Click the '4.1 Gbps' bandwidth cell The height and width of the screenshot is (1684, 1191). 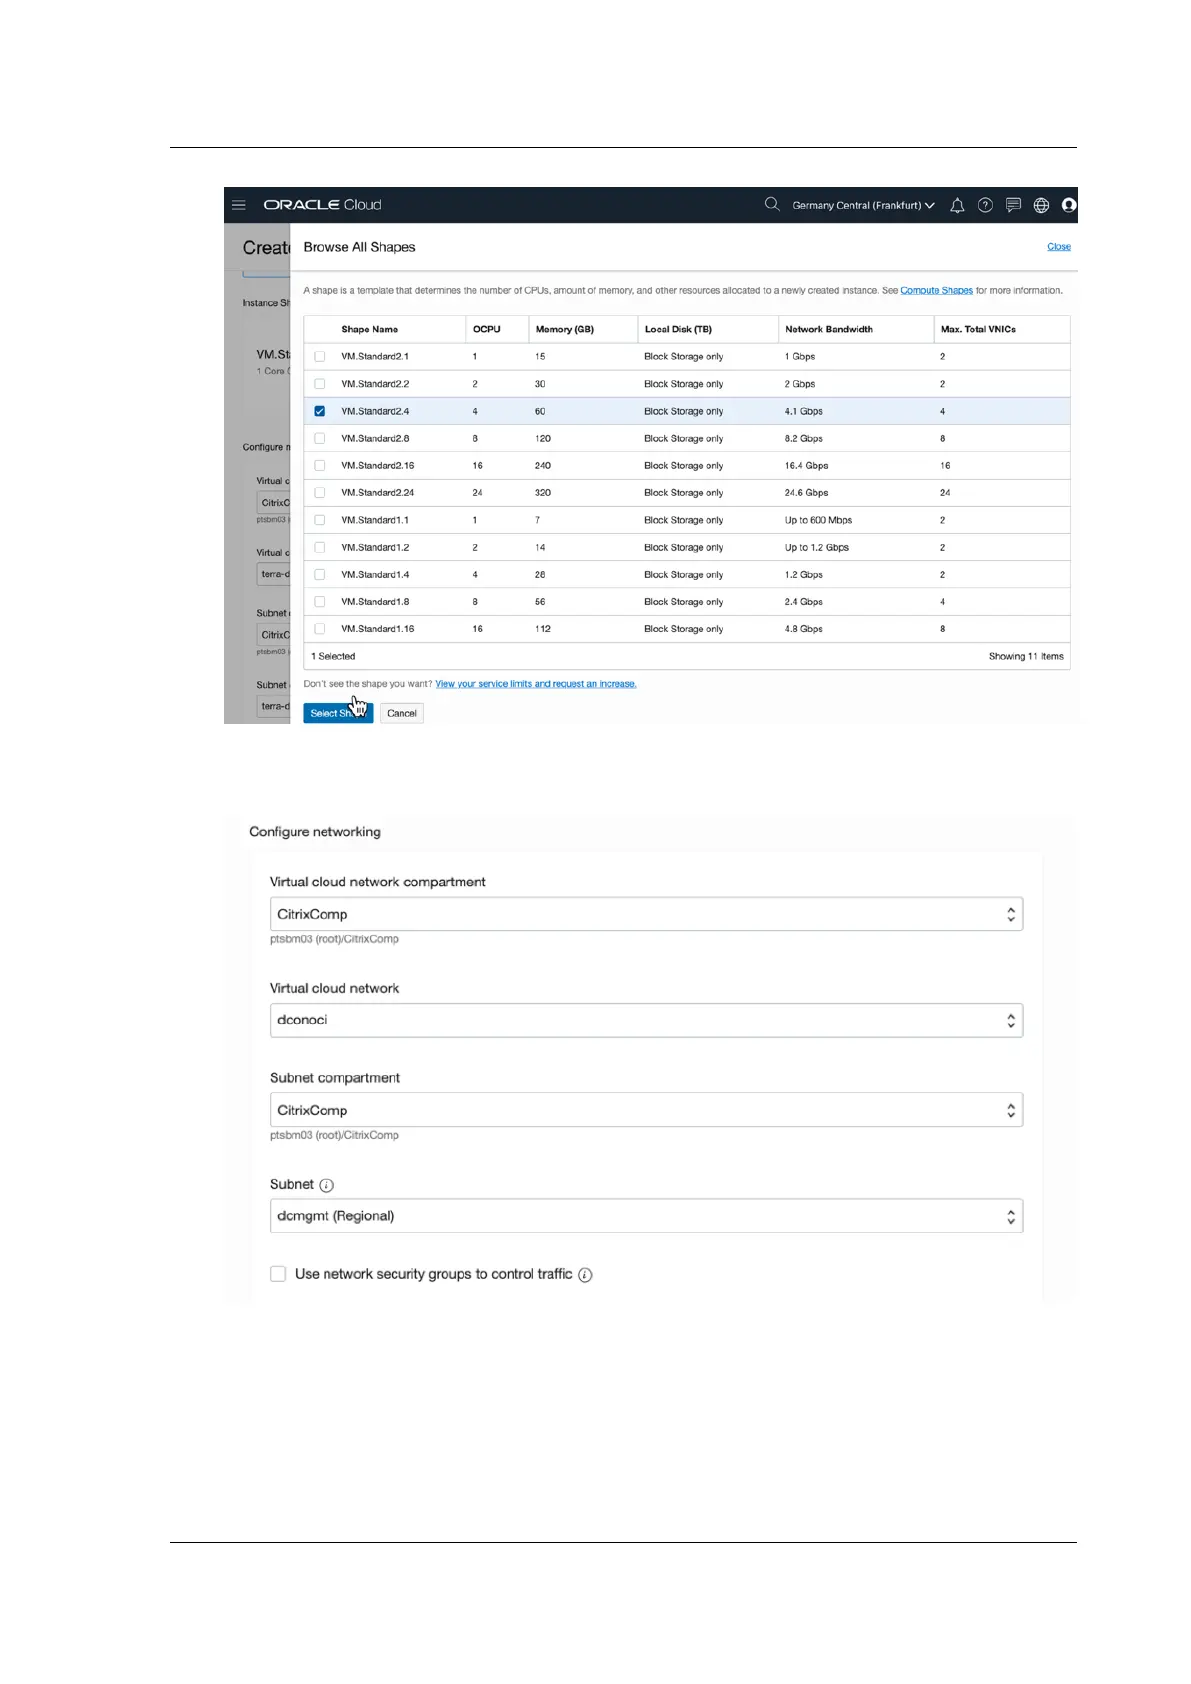(x=804, y=411)
